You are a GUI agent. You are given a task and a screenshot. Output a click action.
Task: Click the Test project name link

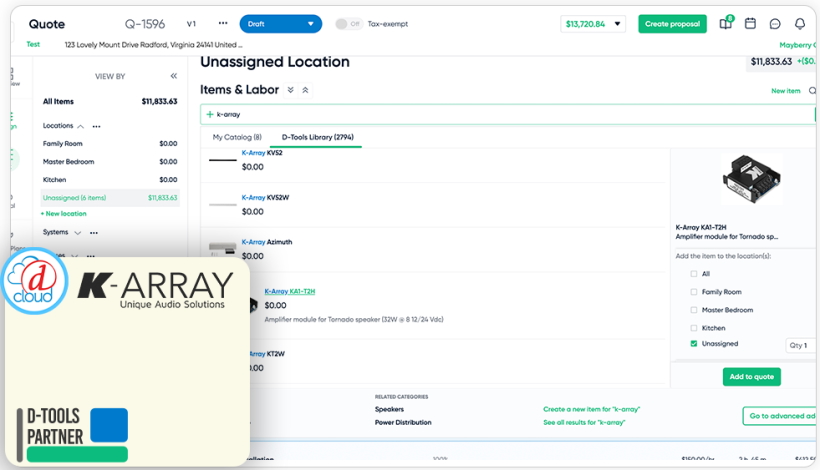[x=33, y=44]
